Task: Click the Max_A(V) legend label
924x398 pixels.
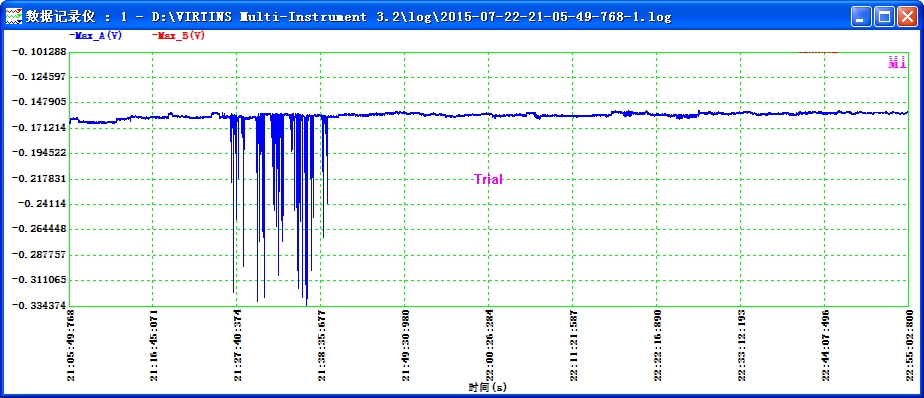Action: 95,35
